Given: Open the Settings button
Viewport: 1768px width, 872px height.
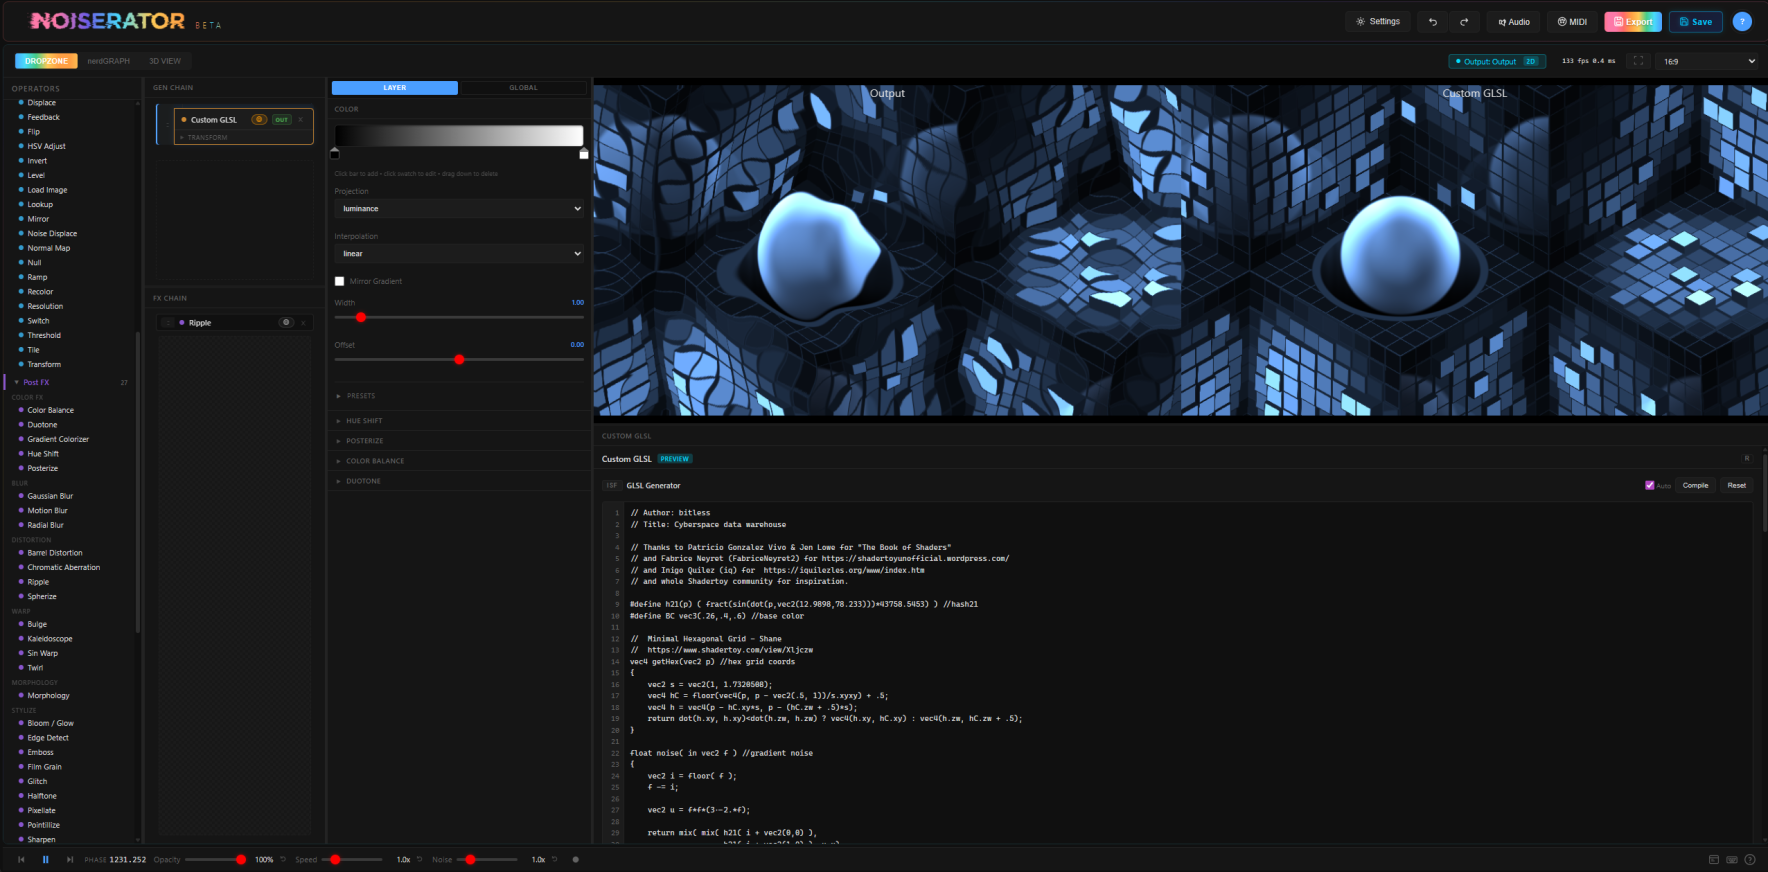Looking at the screenshot, I should 1378,21.
